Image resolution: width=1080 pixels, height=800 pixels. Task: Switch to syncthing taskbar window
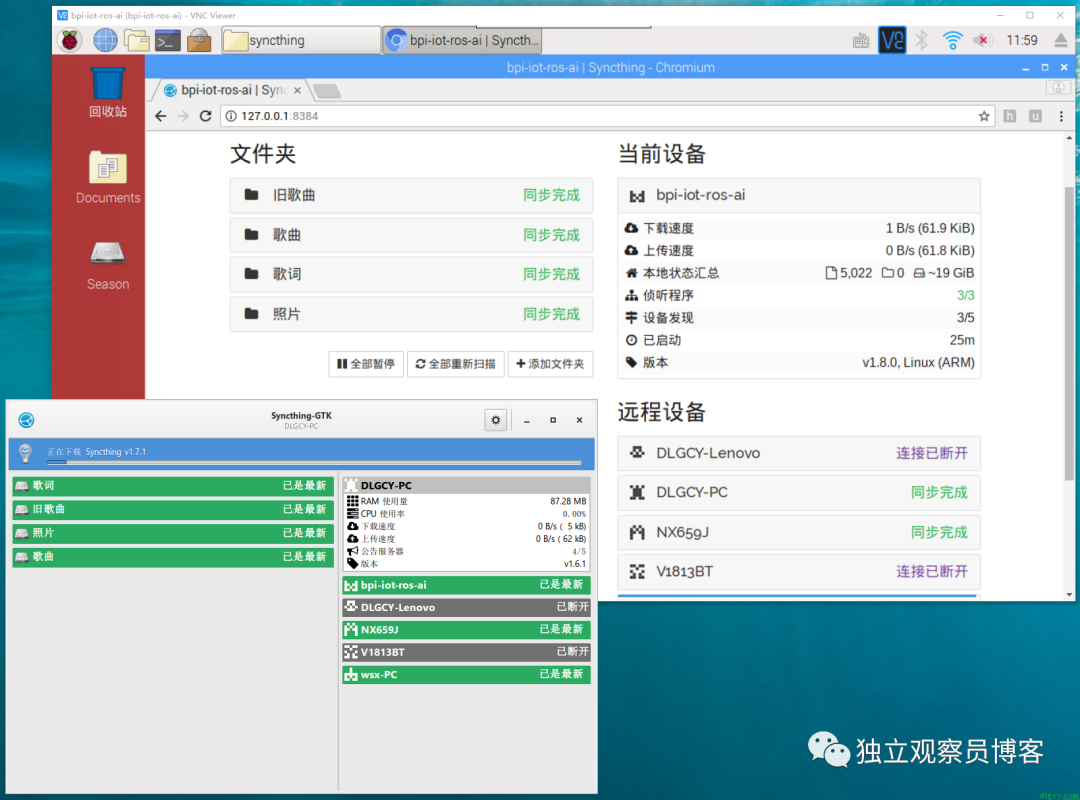tap(300, 41)
